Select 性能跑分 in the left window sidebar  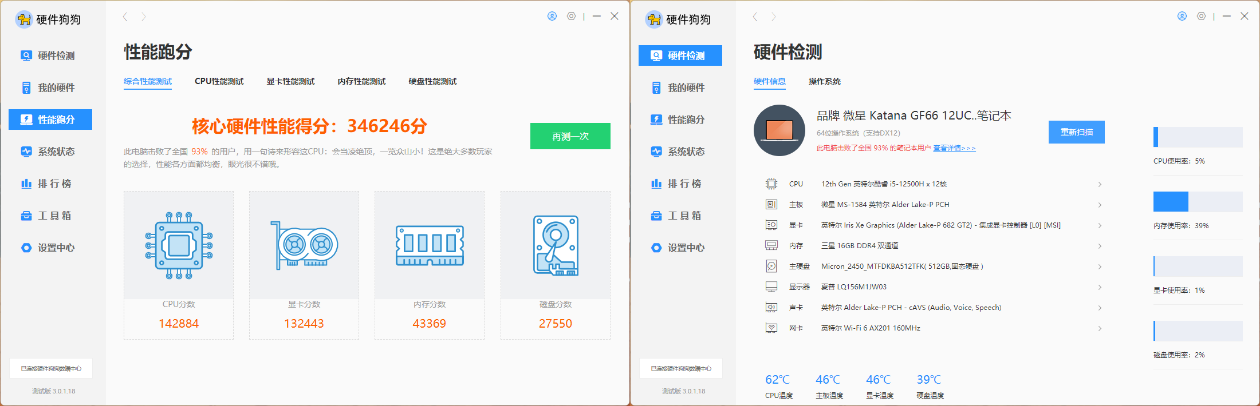click(49, 120)
